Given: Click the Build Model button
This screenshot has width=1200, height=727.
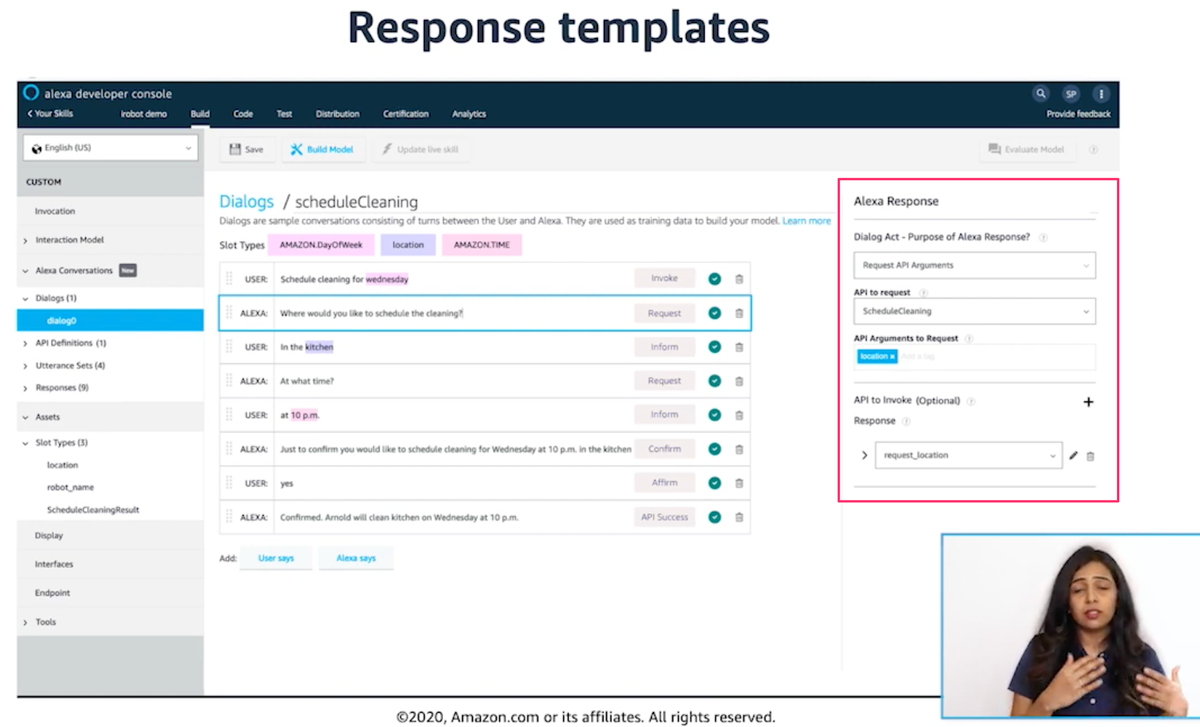Looking at the screenshot, I should pos(322,149).
